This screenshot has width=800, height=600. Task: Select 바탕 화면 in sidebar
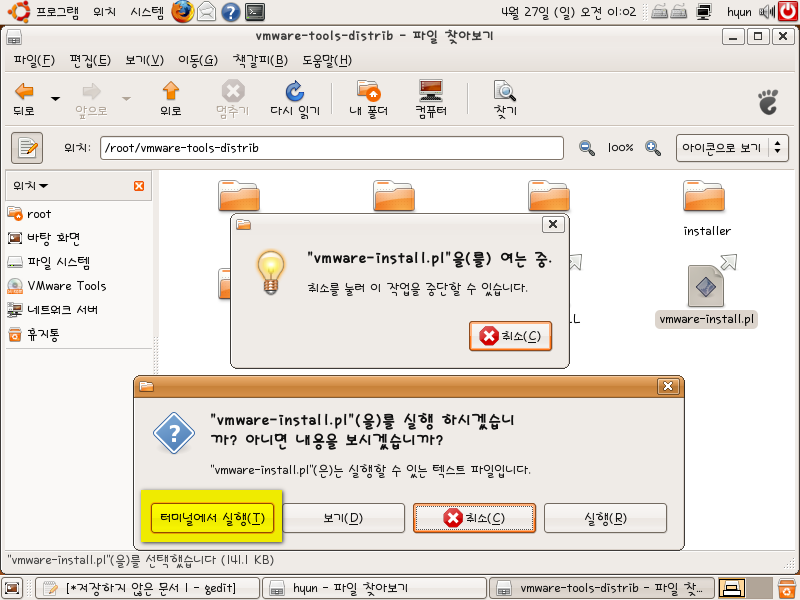44,238
